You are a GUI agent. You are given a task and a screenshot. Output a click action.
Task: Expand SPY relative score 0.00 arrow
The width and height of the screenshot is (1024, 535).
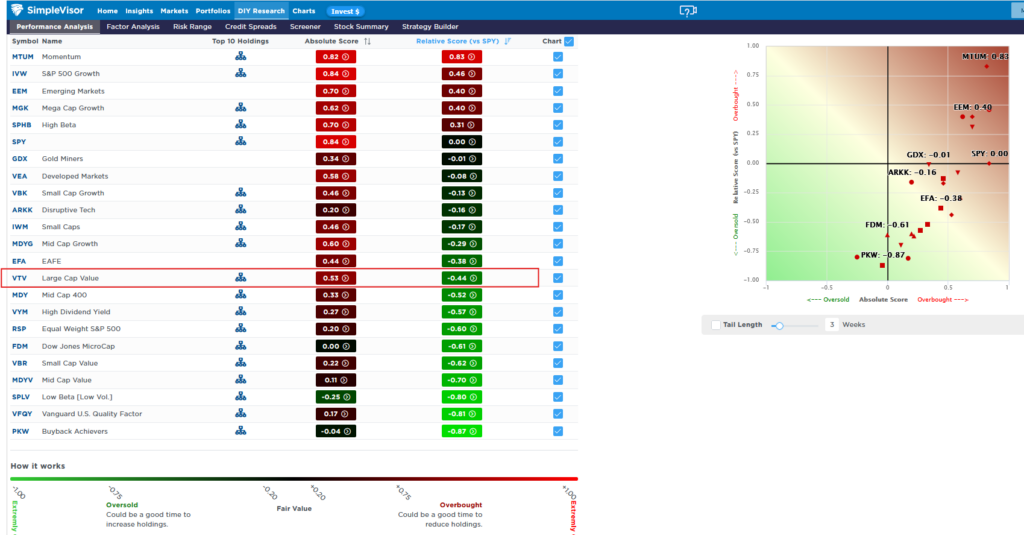pyautogui.click(x=472, y=142)
